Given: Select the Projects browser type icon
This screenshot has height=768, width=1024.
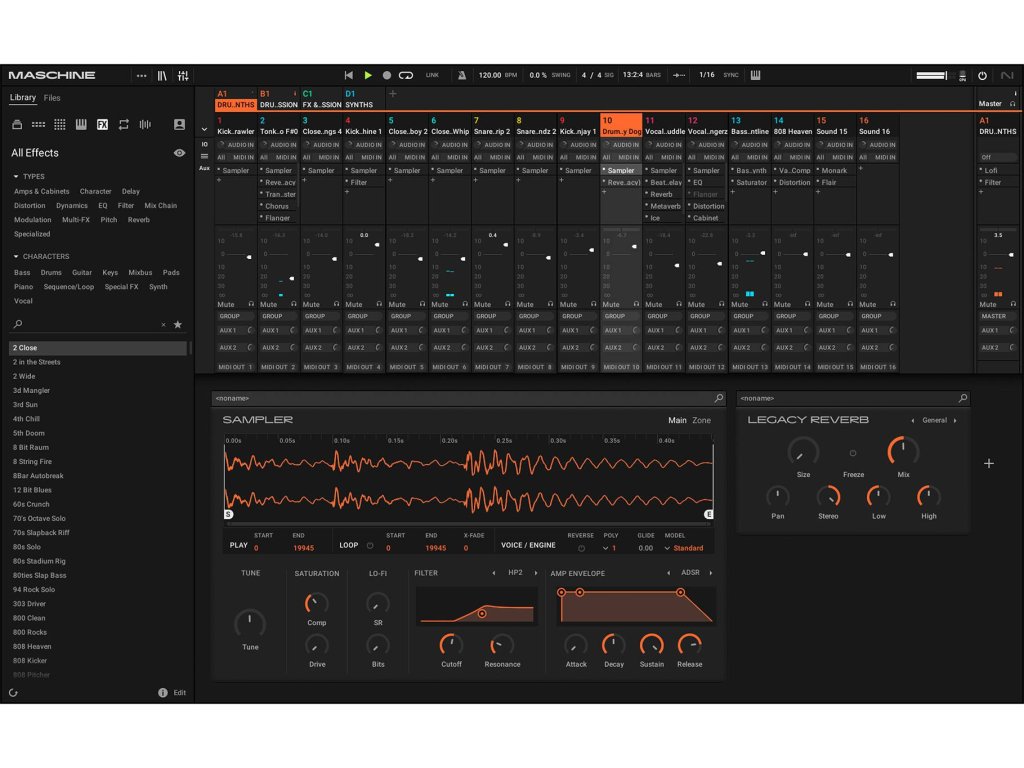Looking at the screenshot, I should [18, 124].
